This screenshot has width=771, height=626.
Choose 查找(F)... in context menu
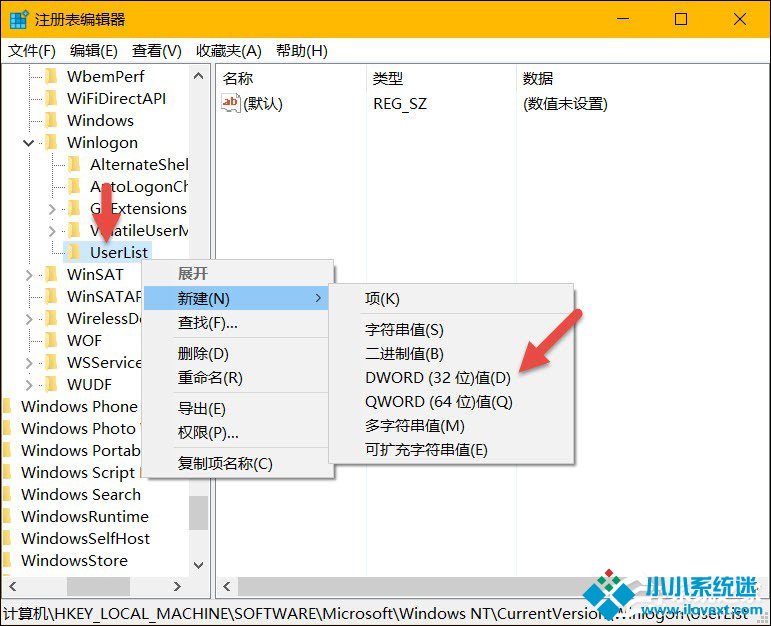coord(237,323)
